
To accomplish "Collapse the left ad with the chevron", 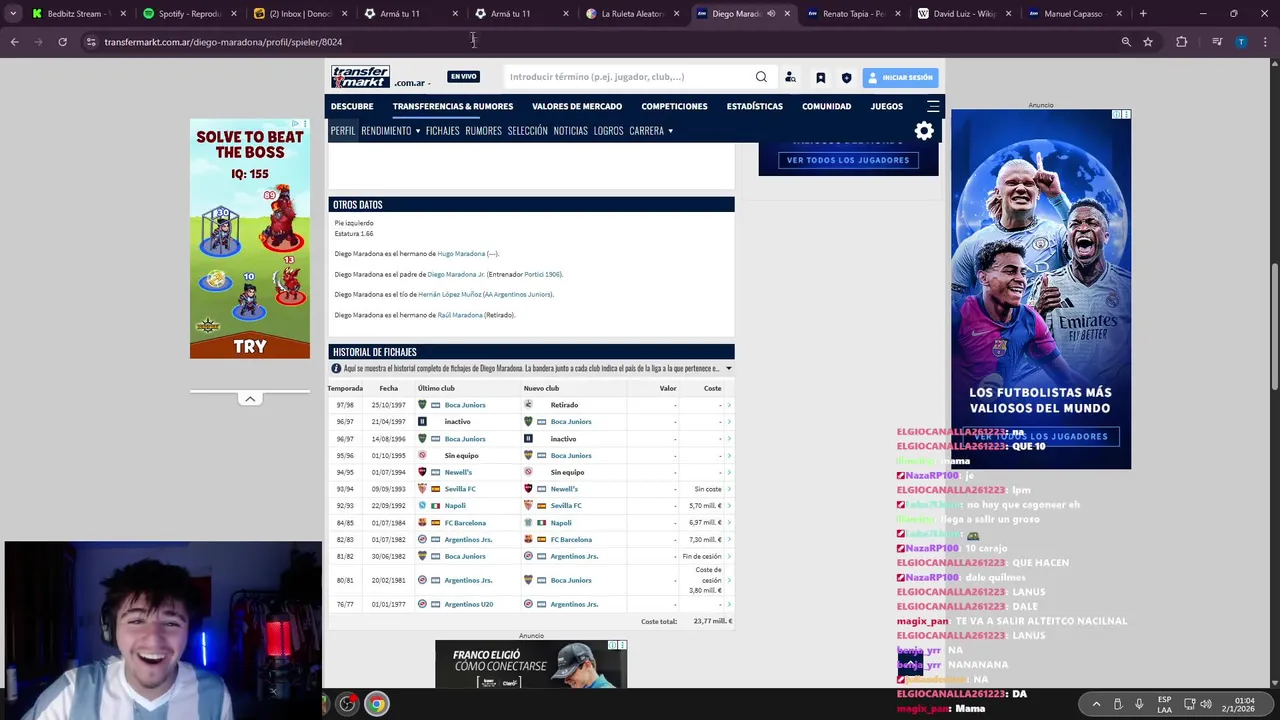I will pyautogui.click(x=250, y=399).
